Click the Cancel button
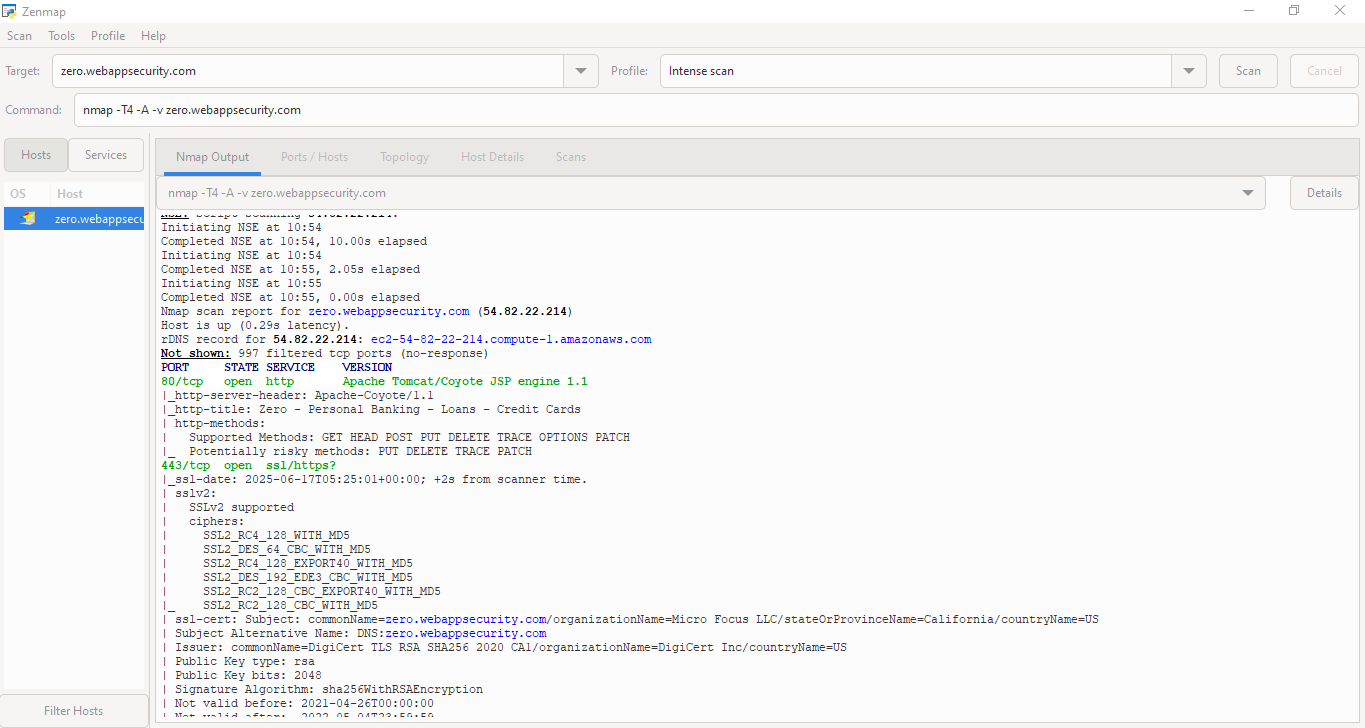1365x728 pixels. tap(1324, 71)
